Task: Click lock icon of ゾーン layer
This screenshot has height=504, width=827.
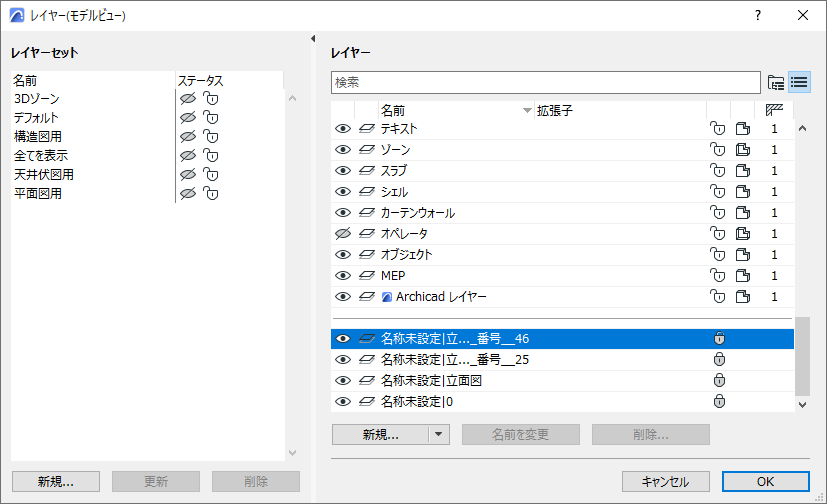Action: point(718,150)
